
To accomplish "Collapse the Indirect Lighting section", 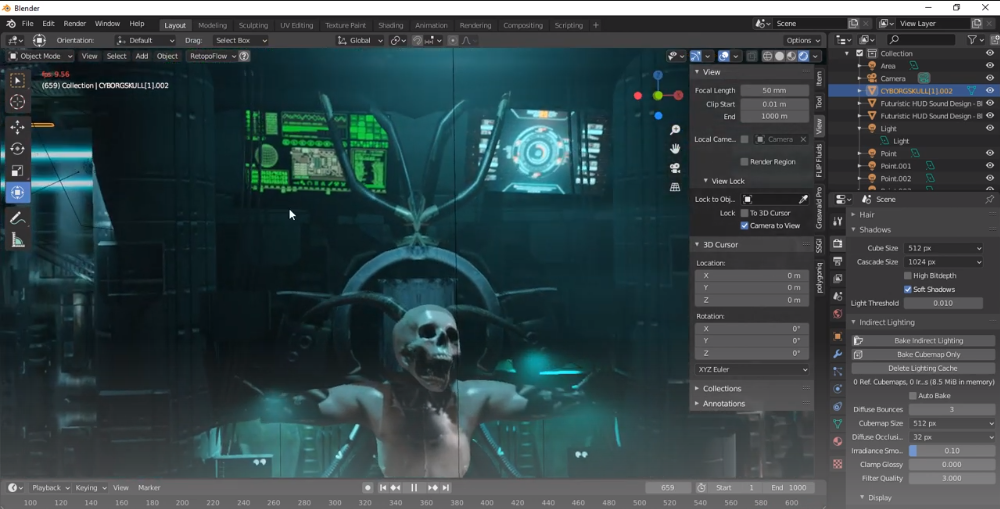I will tap(886, 323).
